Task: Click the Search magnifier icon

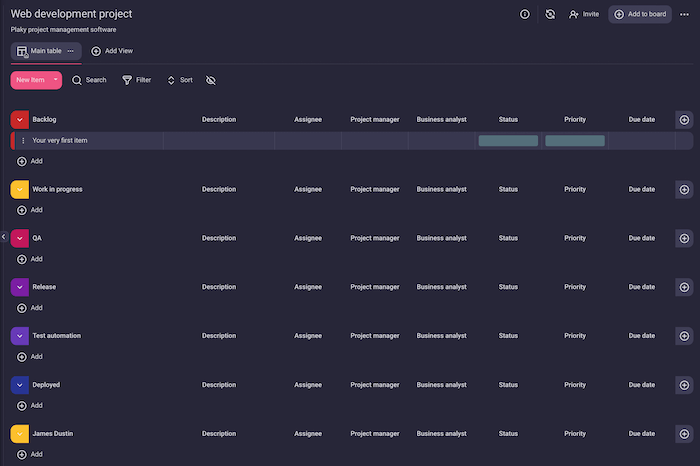Action: coord(77,80)
